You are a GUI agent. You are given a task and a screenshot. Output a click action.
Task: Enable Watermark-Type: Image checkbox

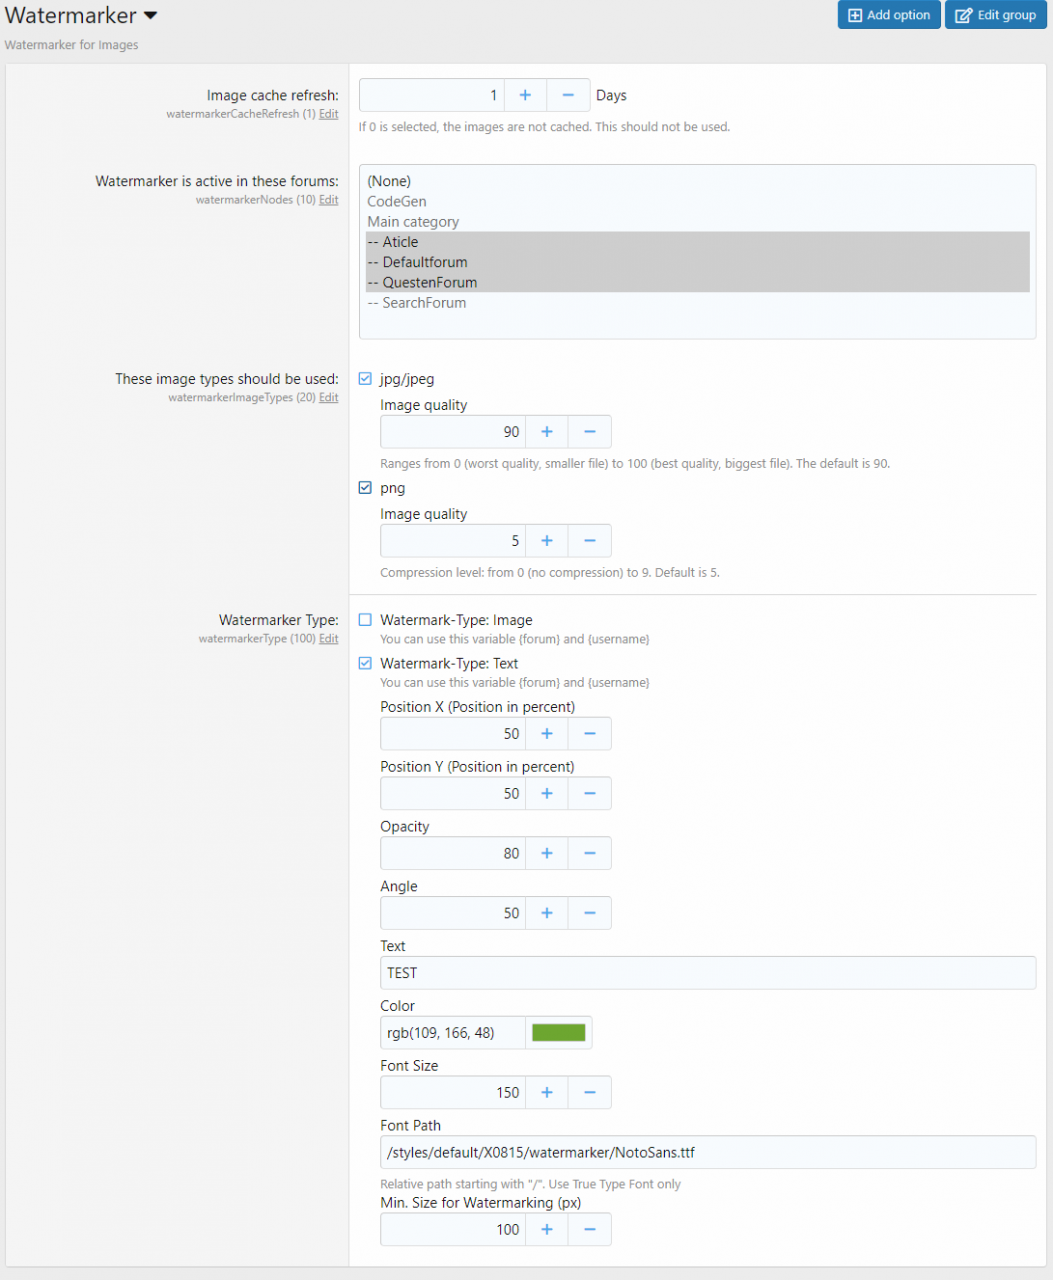coord(365,620)
